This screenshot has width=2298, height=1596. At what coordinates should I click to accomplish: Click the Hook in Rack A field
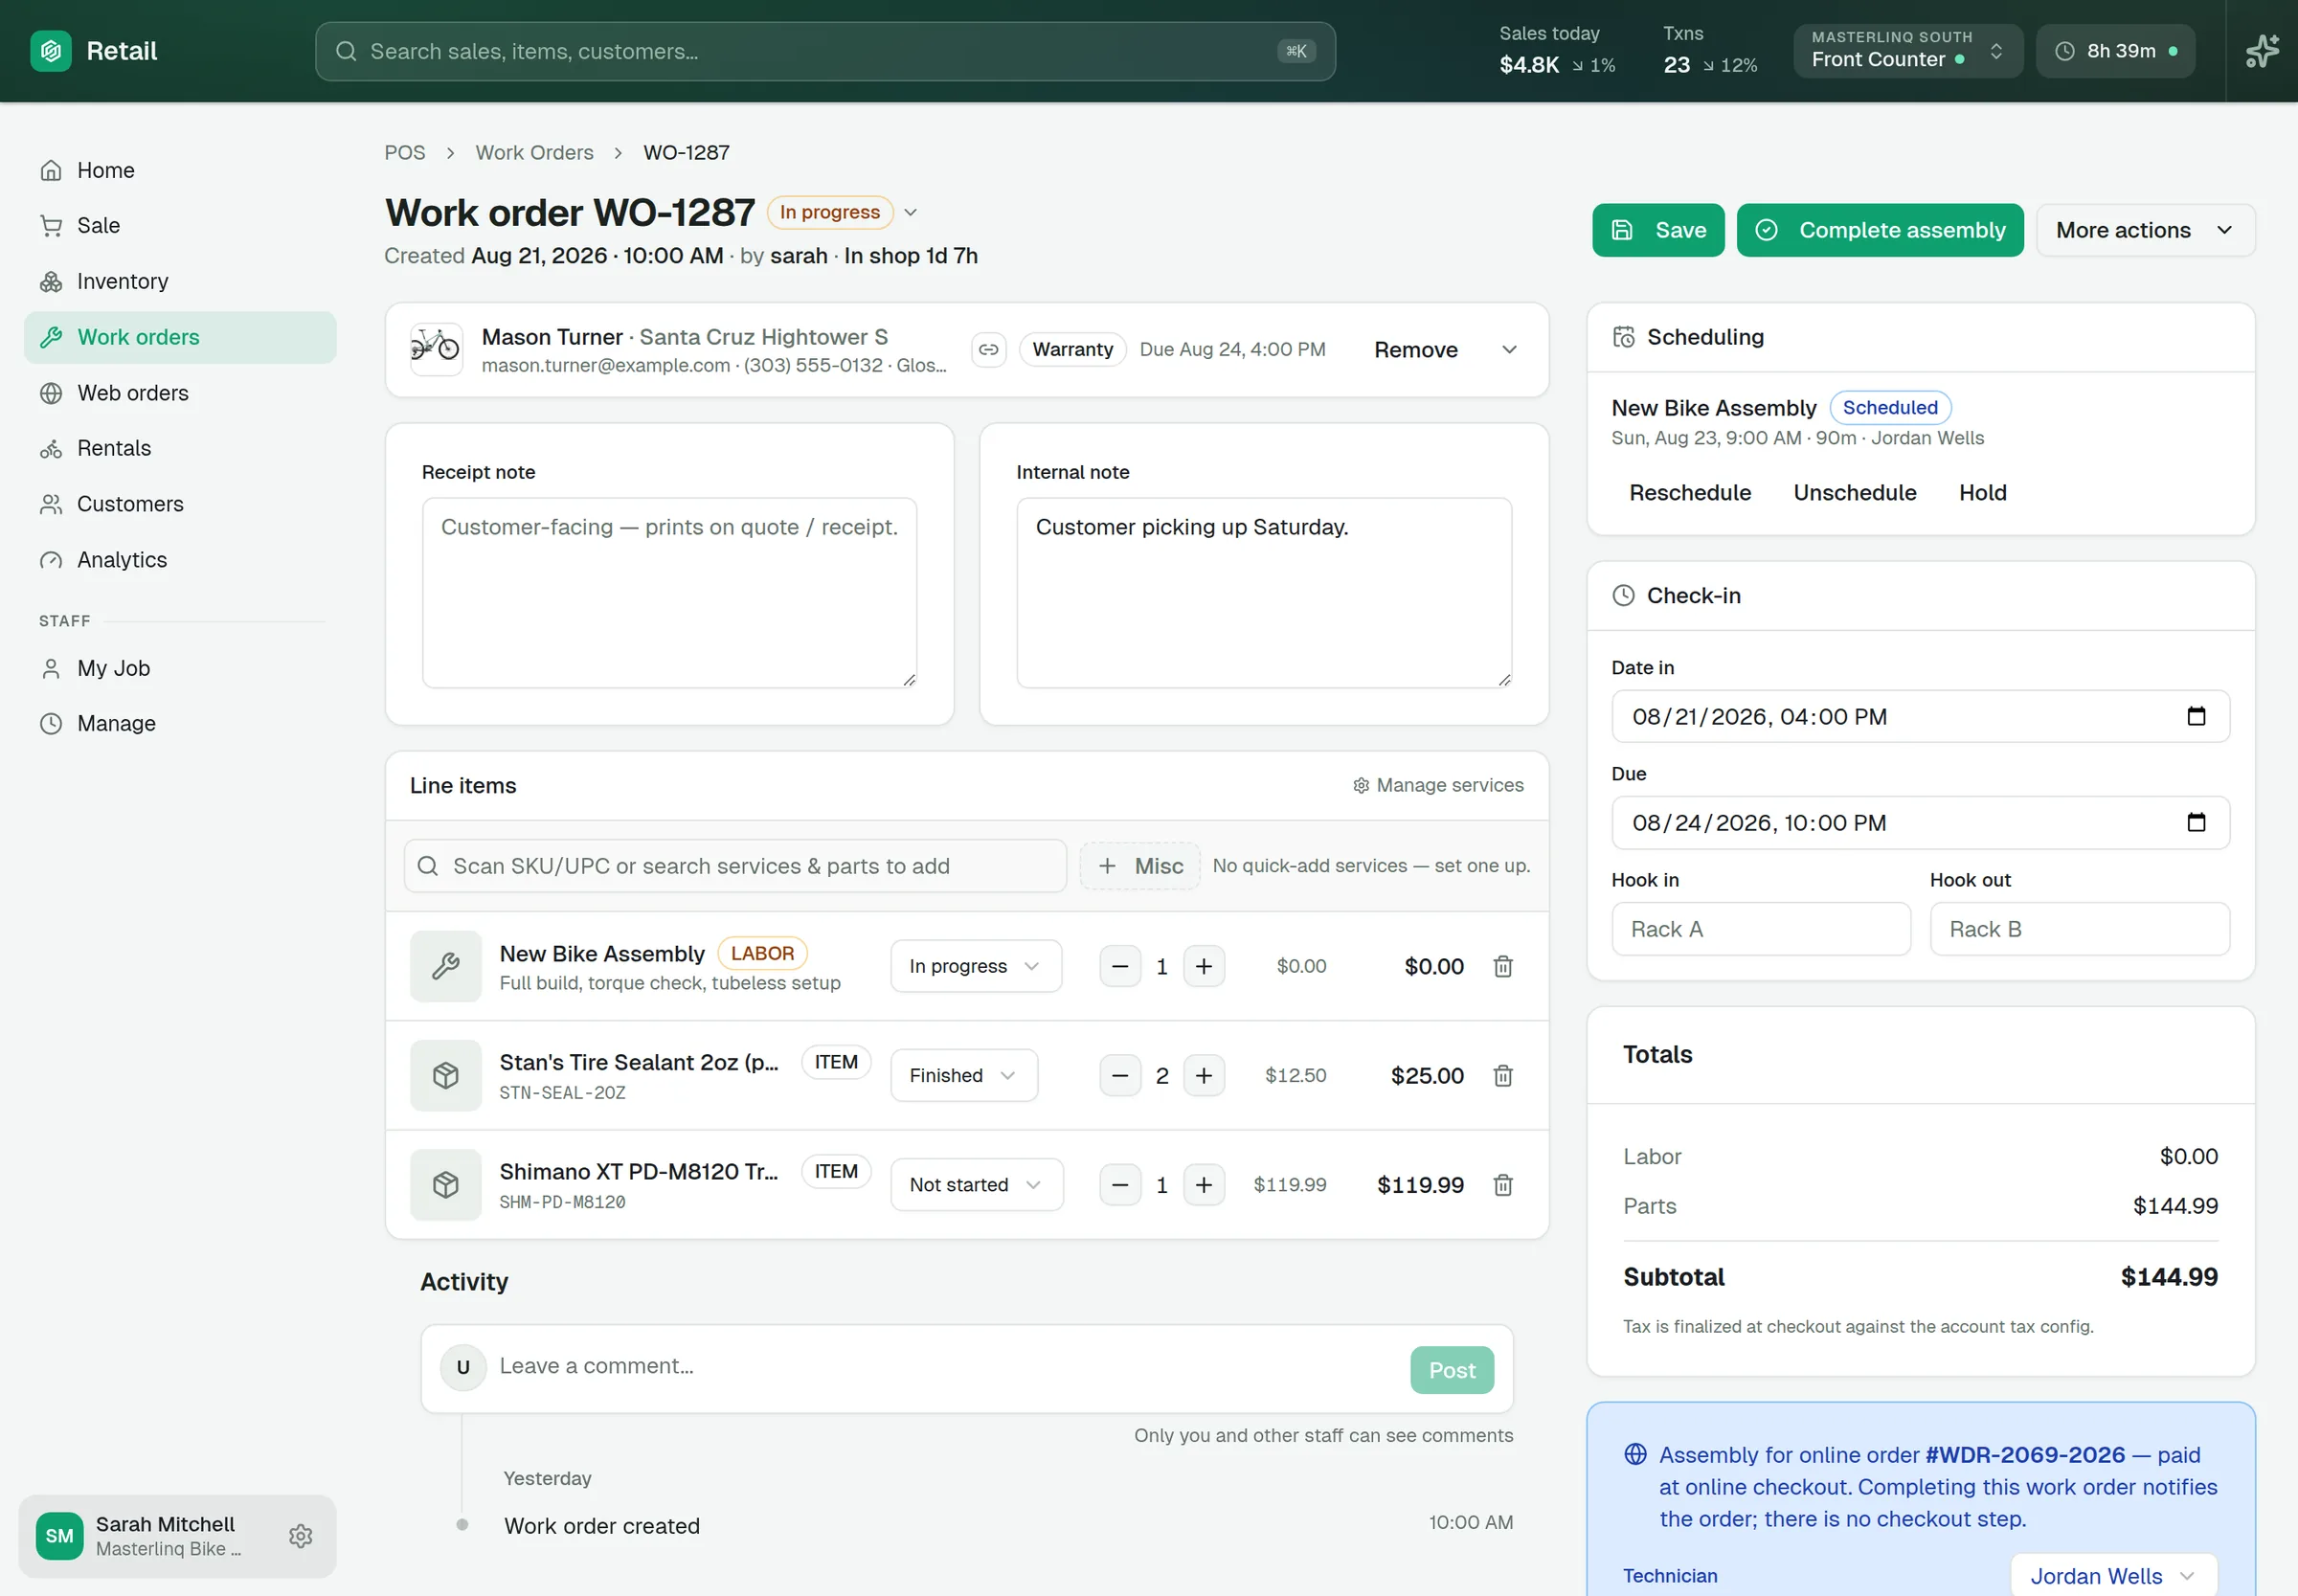(x=1761, y=929)
